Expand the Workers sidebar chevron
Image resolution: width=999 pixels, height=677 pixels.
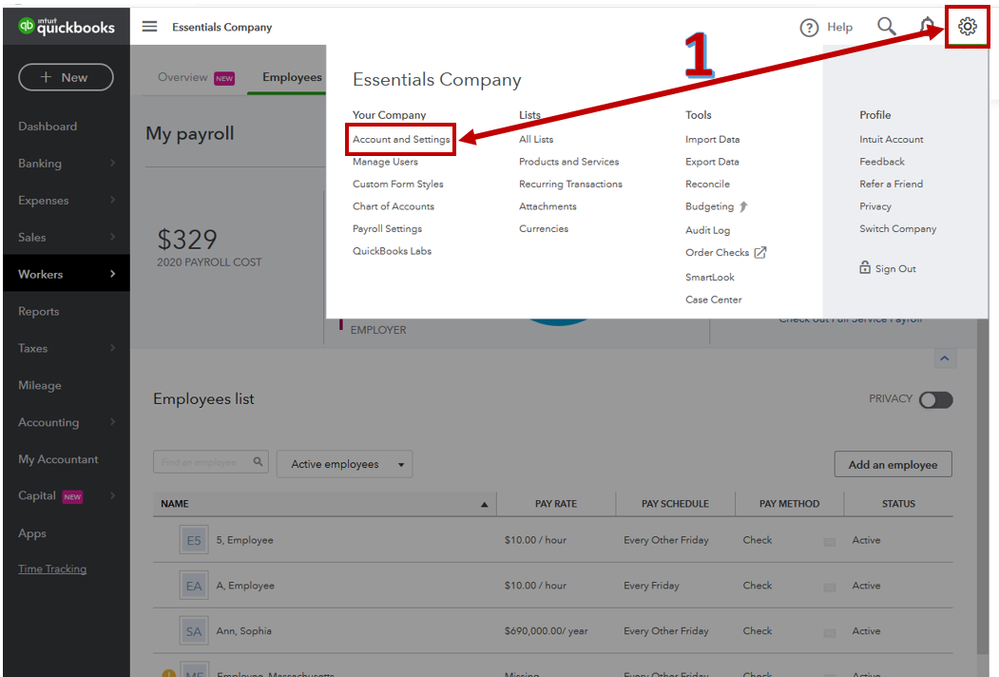(x=113, y=274)
